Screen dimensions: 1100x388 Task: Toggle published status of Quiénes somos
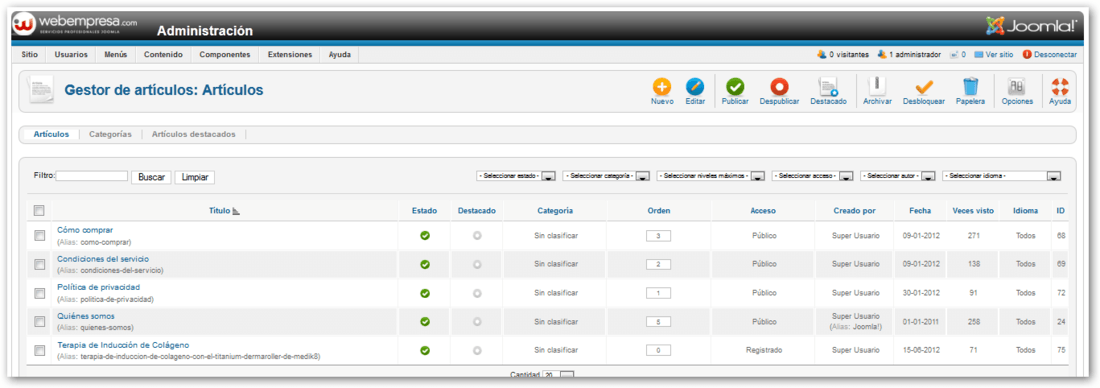coord(424,321)
